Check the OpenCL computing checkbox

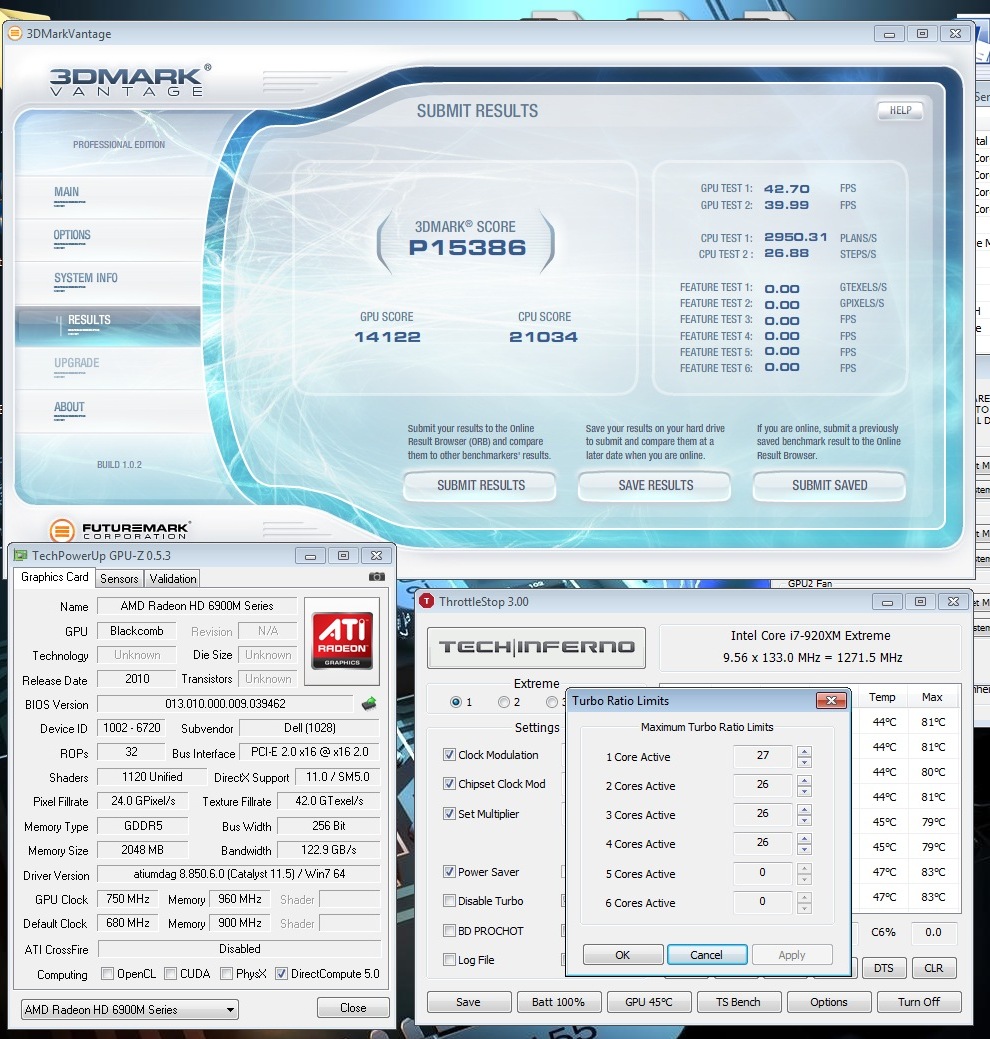pos(107,973)
